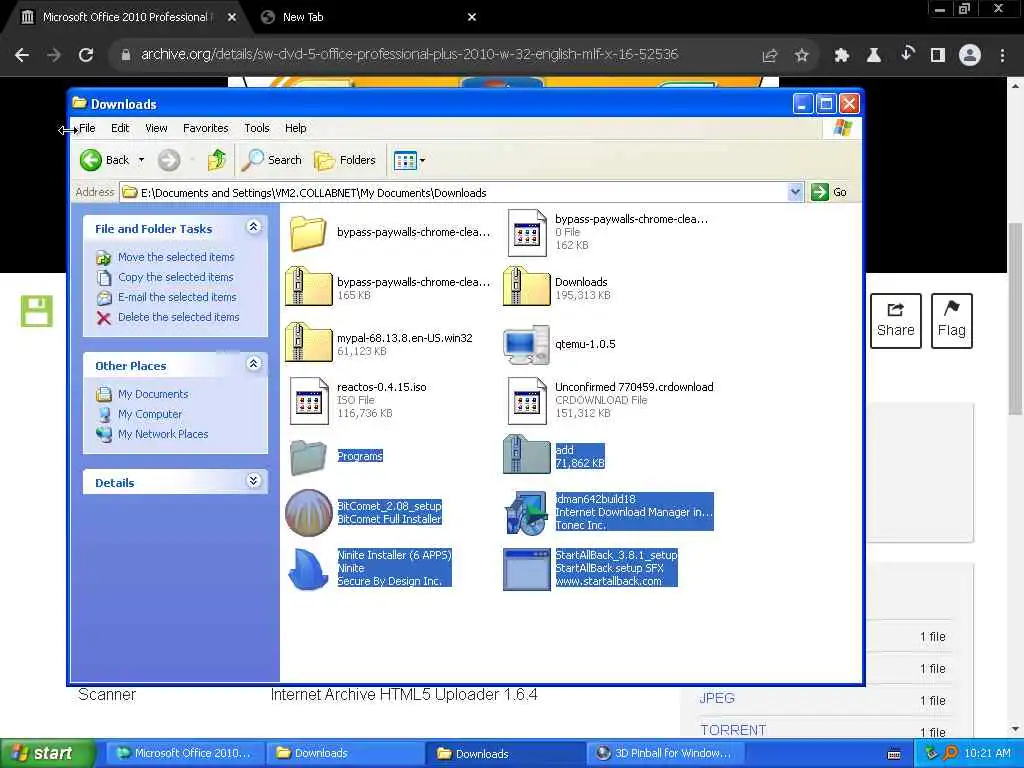Click the green Back arrow in Explorer
1024x768 pixels.
click(x=91, y=160)
